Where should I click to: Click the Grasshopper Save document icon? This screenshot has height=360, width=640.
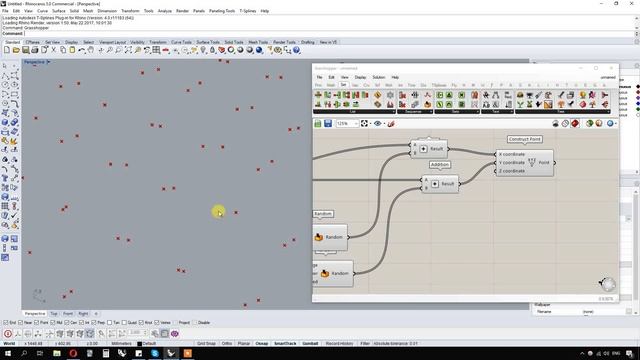pyautogui.click(x=328, y=123)
